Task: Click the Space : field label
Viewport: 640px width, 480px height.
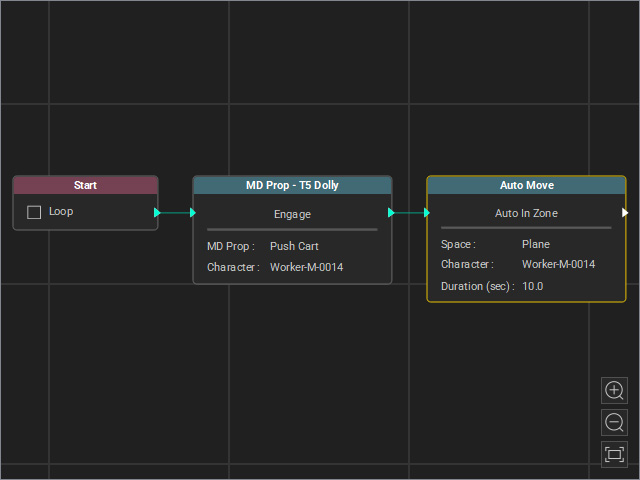Action: (458, 244)
